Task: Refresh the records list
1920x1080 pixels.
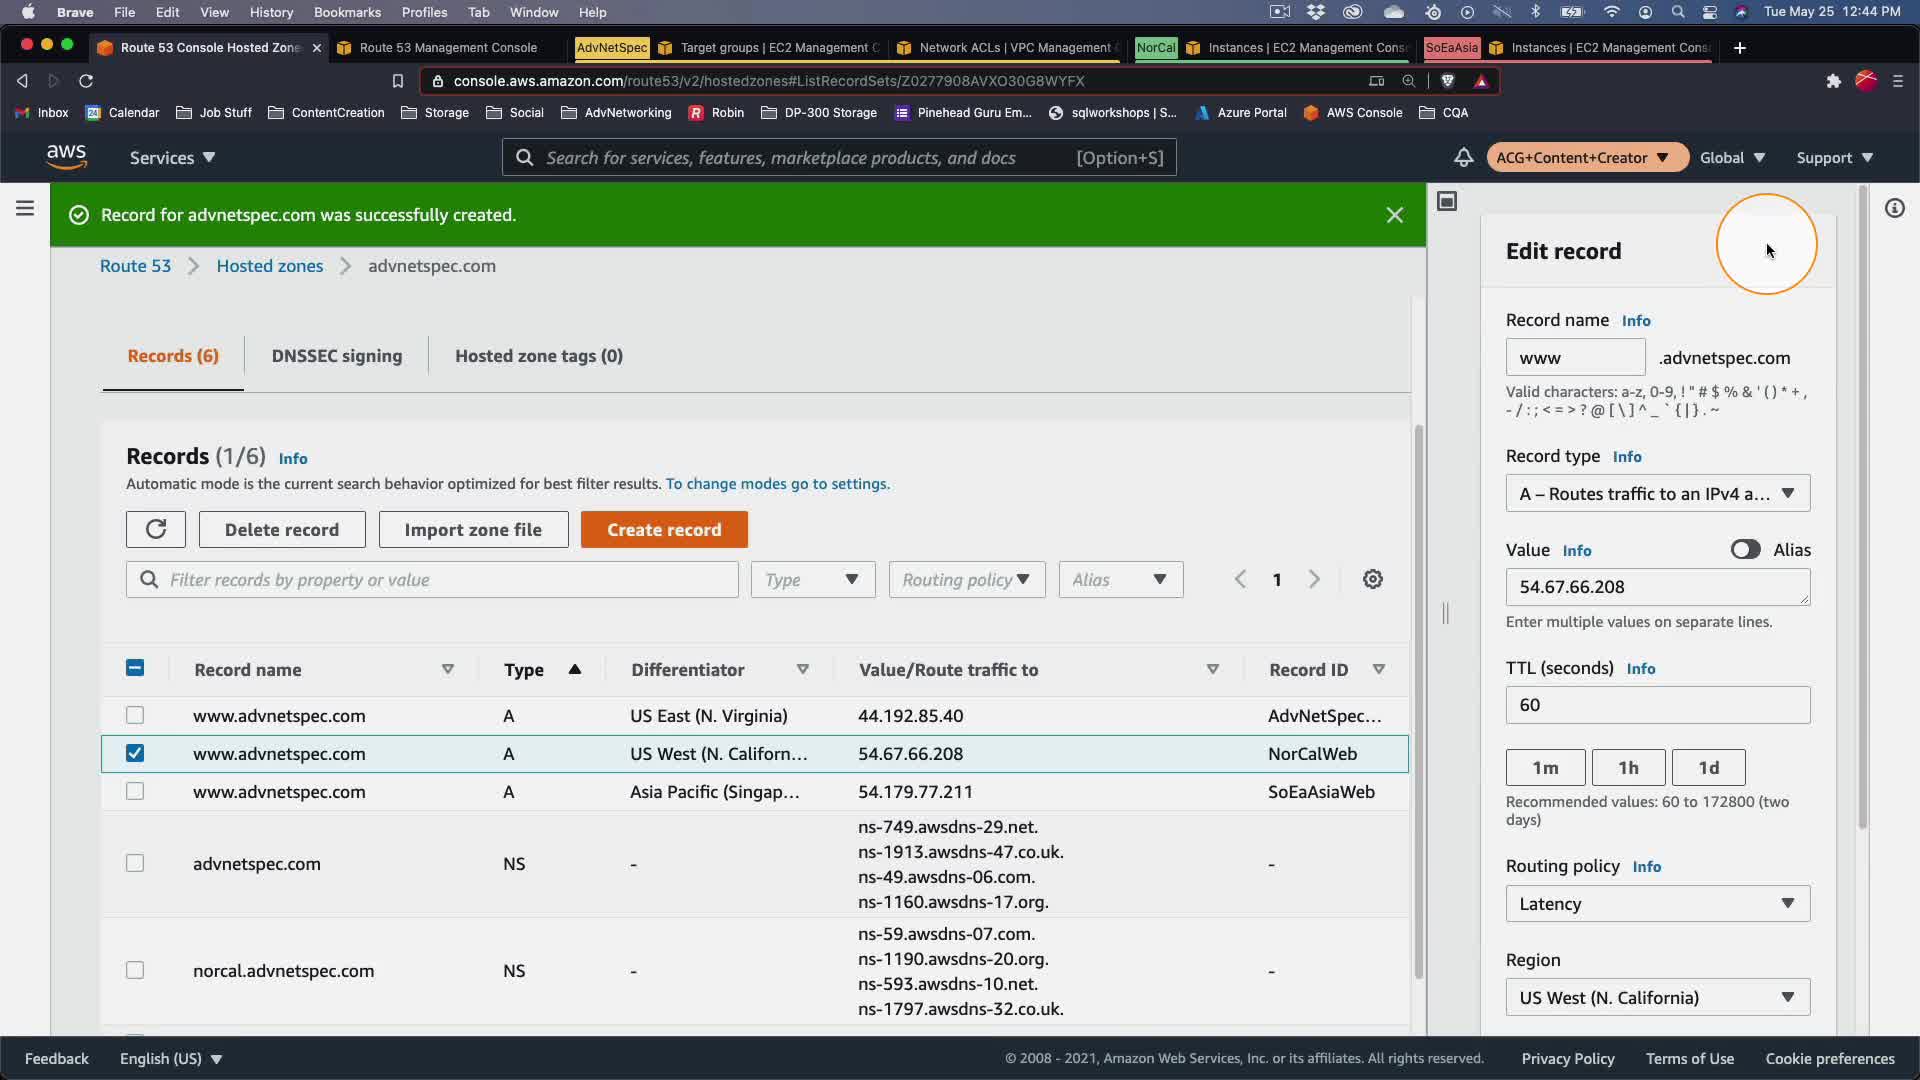Action: [156, 529]
